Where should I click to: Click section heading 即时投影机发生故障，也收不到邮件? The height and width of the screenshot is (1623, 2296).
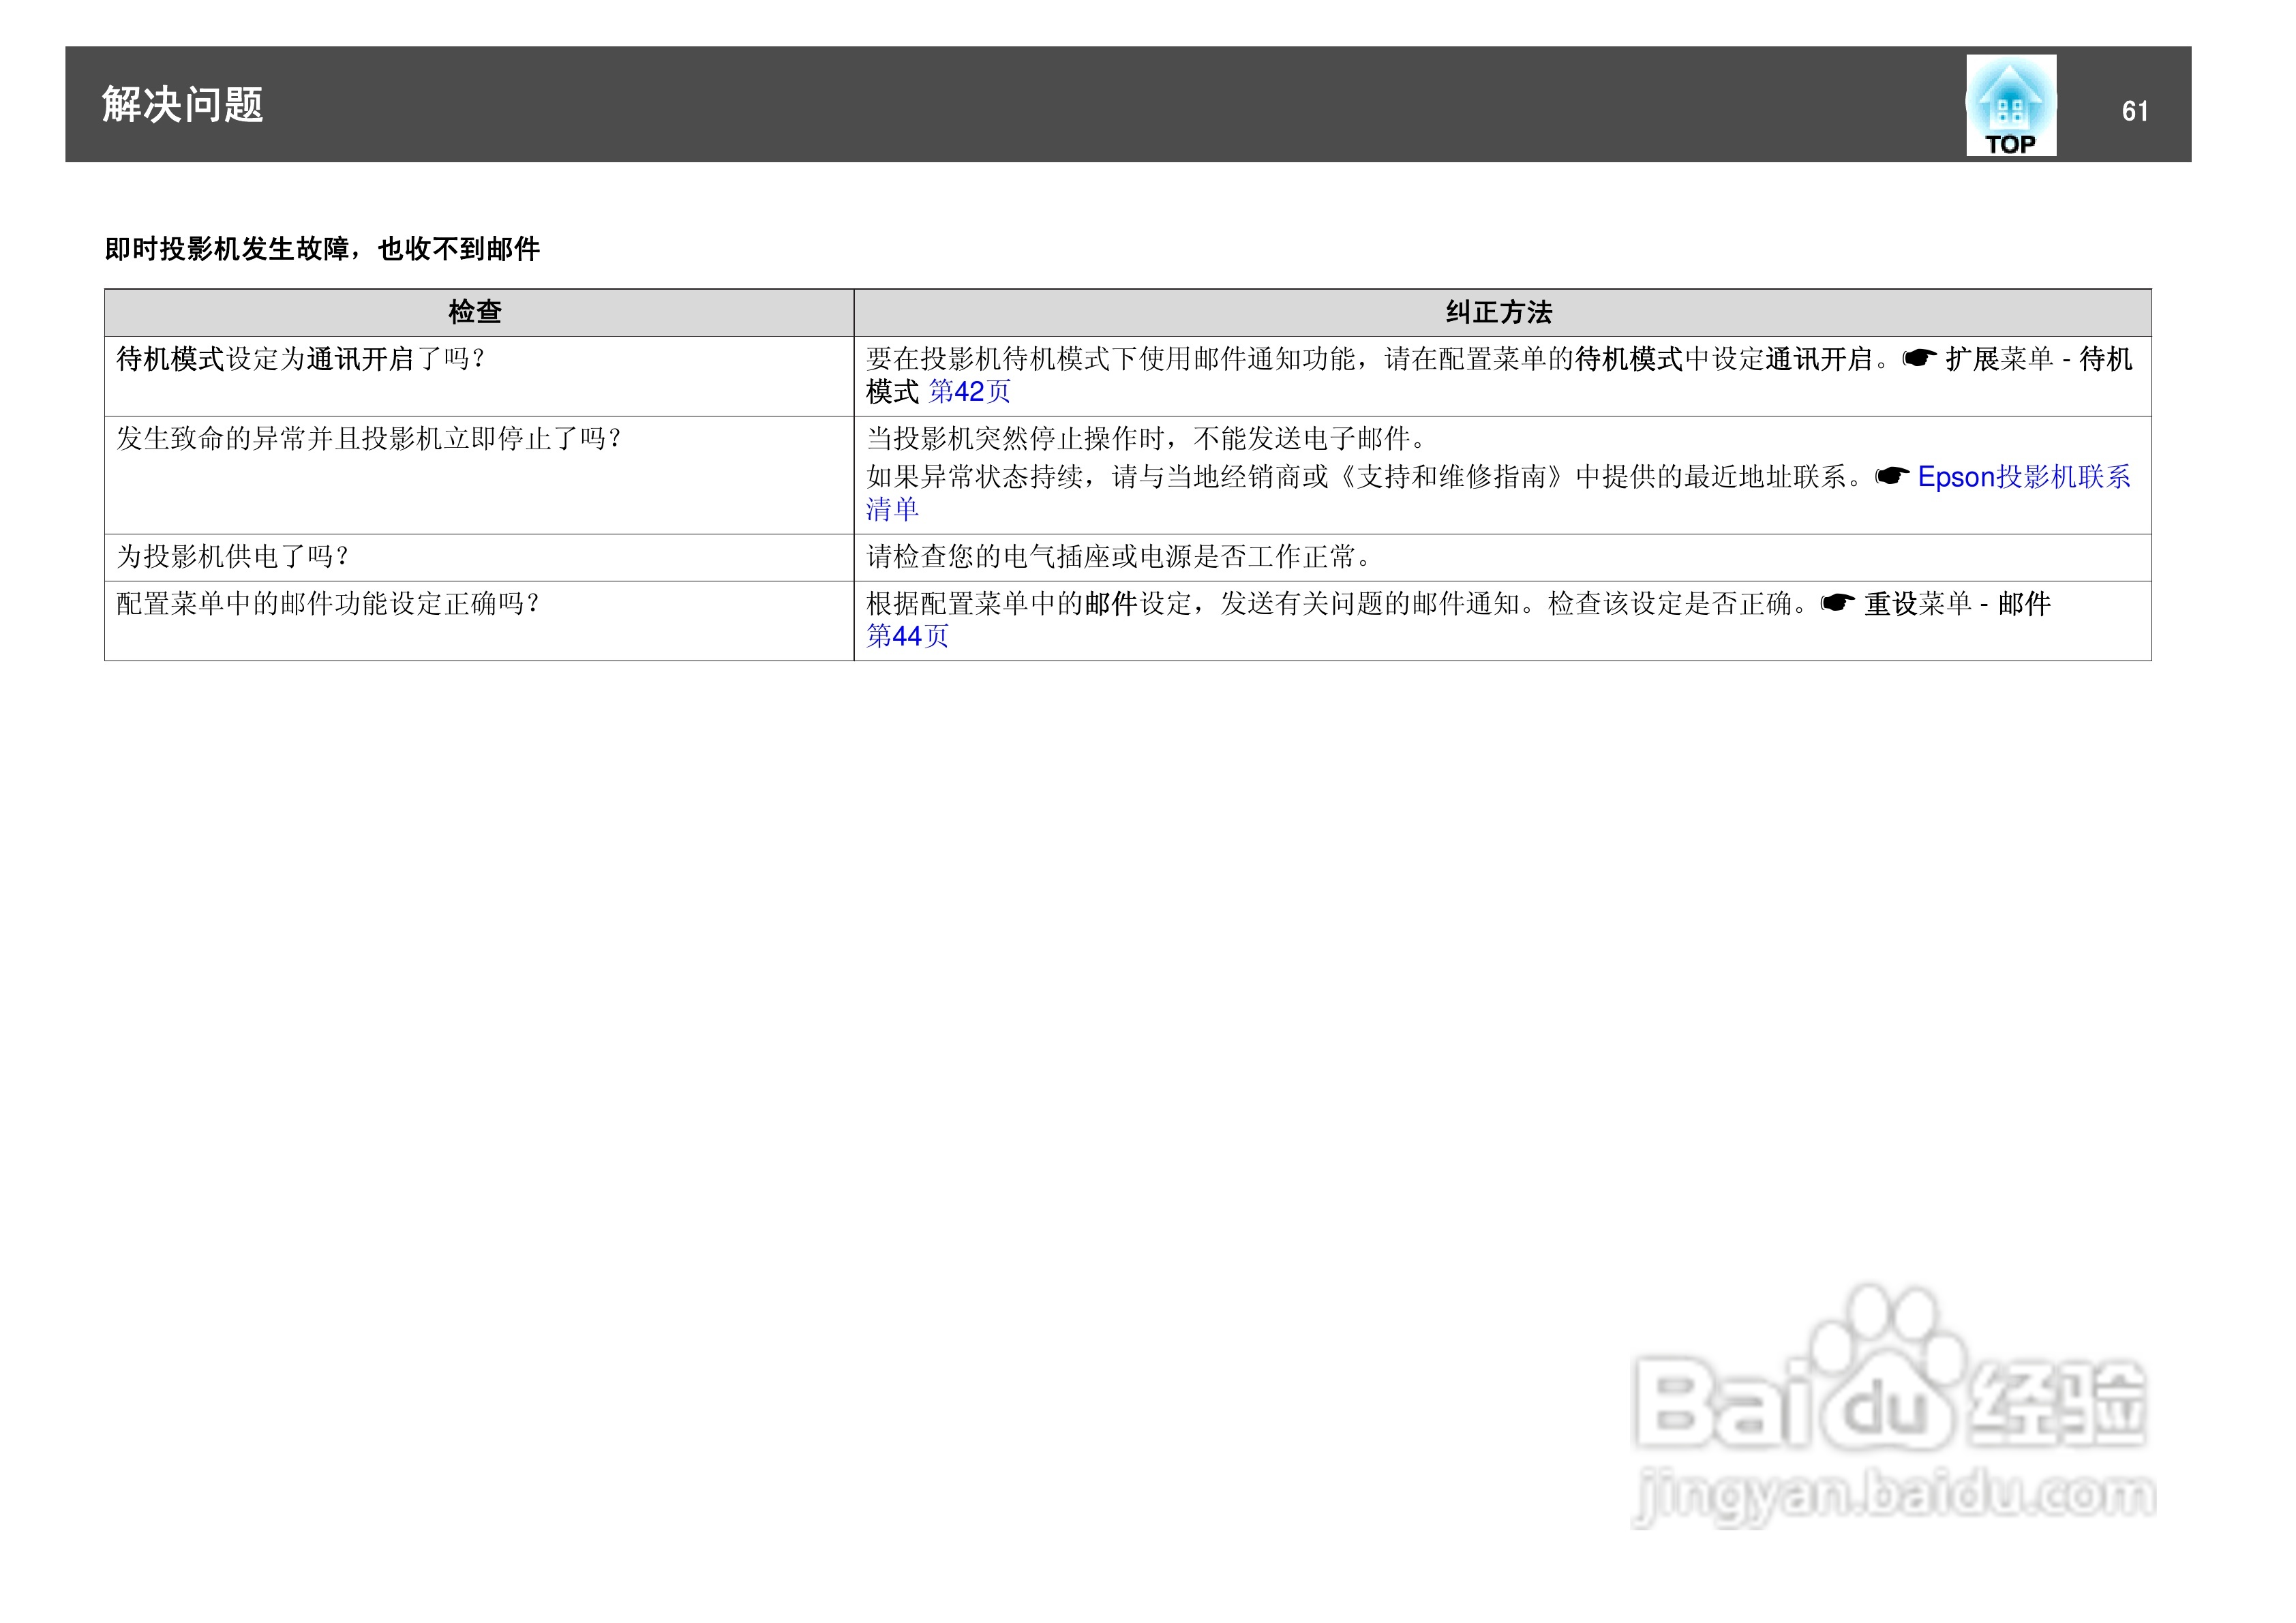[322, 249]
